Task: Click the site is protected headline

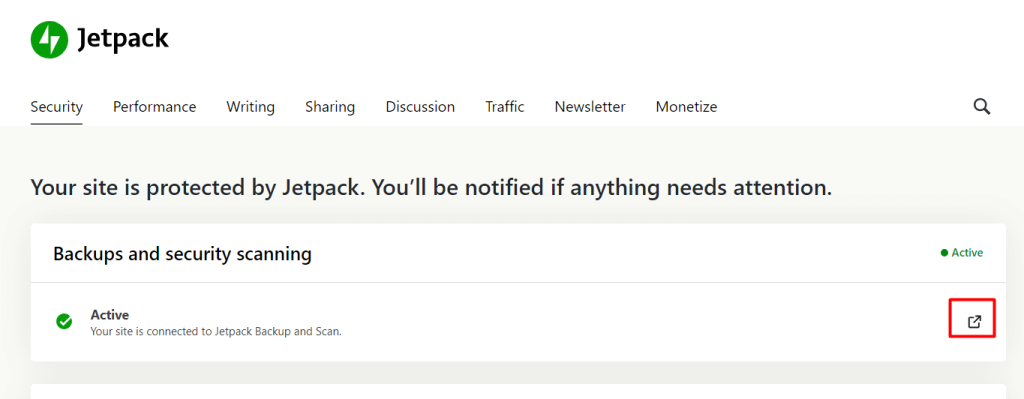Action: tap(431, 188)
